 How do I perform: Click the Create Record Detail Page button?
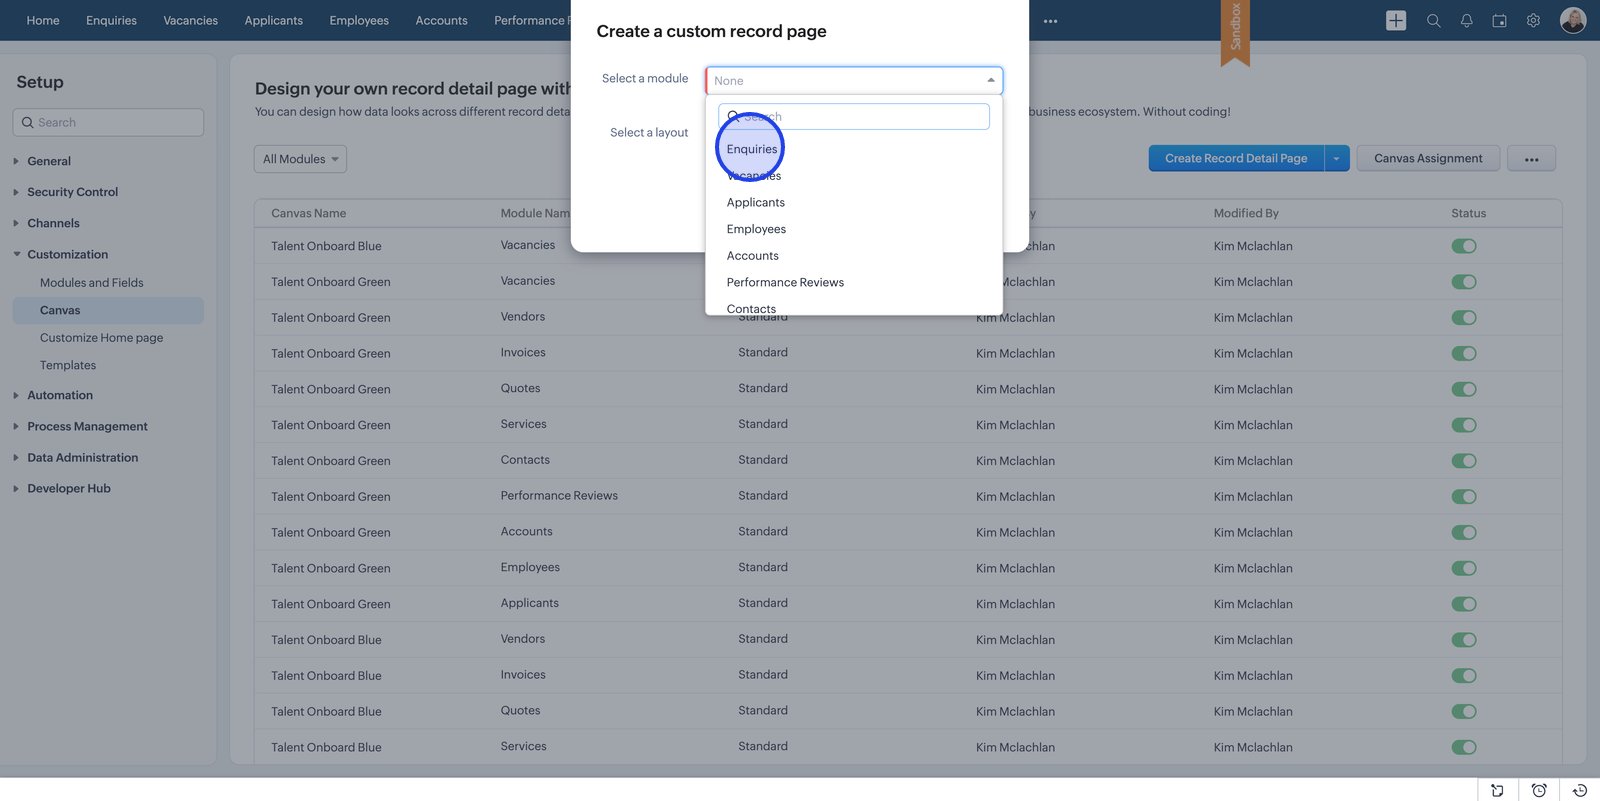point(1236,159)
